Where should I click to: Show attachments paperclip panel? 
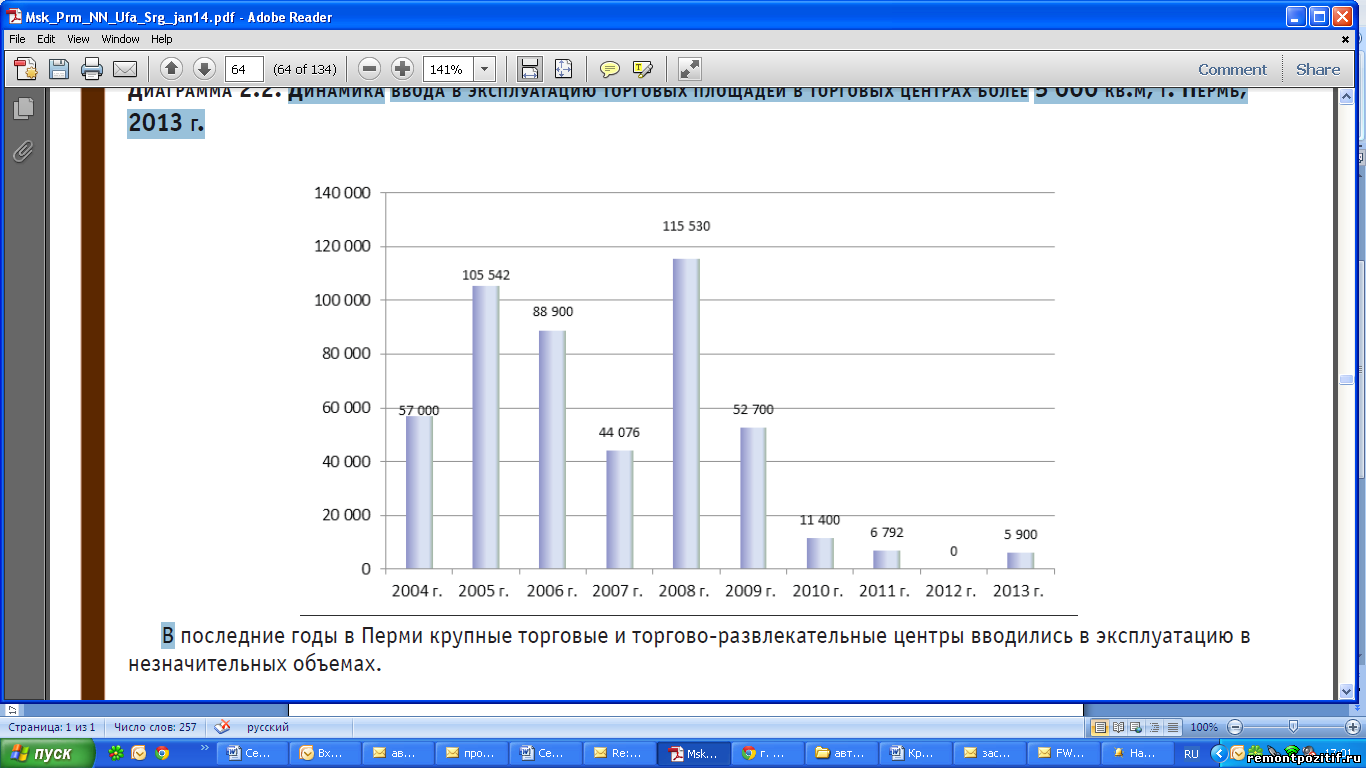coord(23,152)
